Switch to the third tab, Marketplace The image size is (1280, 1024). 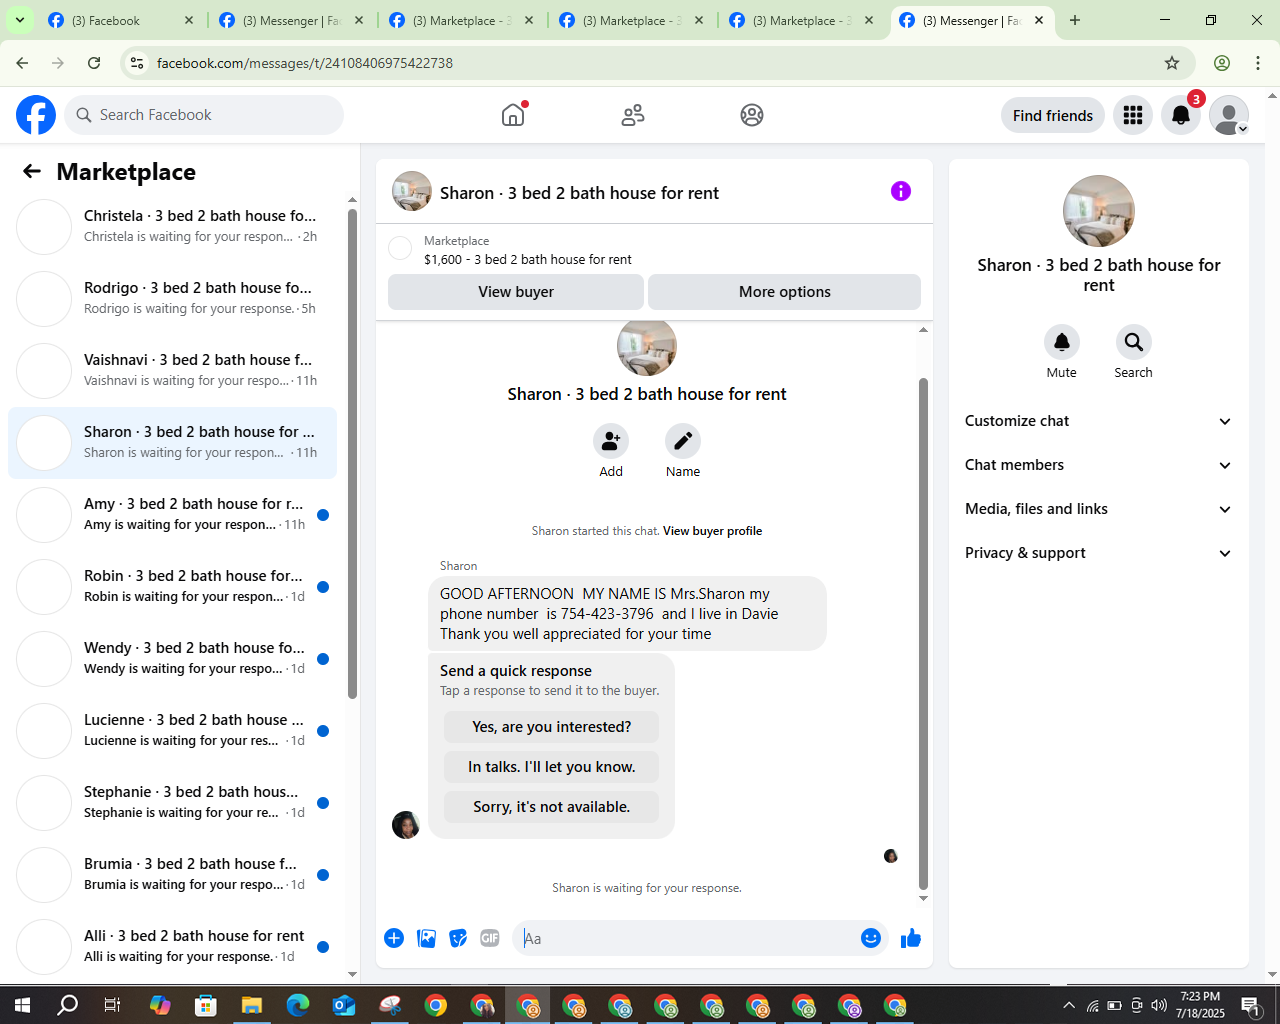click(x=462, y=20)
